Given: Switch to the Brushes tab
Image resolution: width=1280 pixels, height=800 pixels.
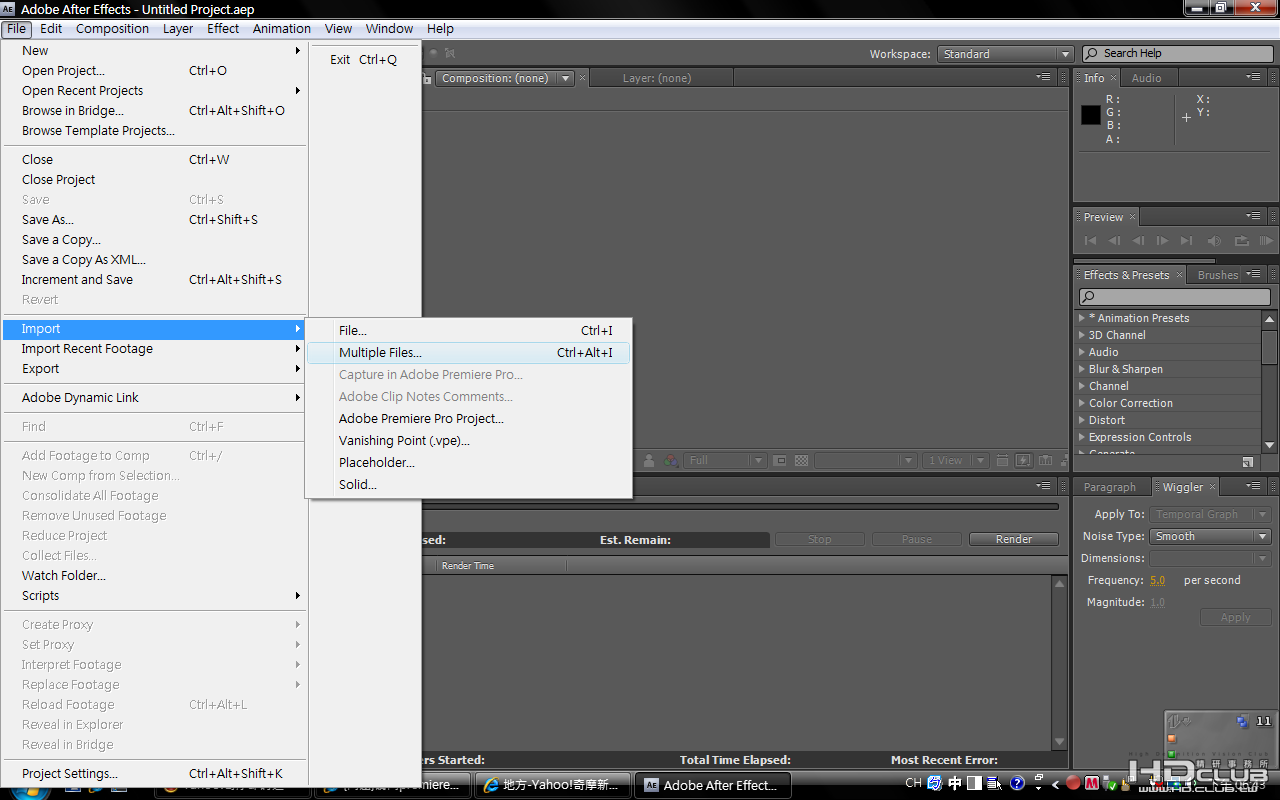Looking at the screenshot, I should click(x=1217, y=275).
